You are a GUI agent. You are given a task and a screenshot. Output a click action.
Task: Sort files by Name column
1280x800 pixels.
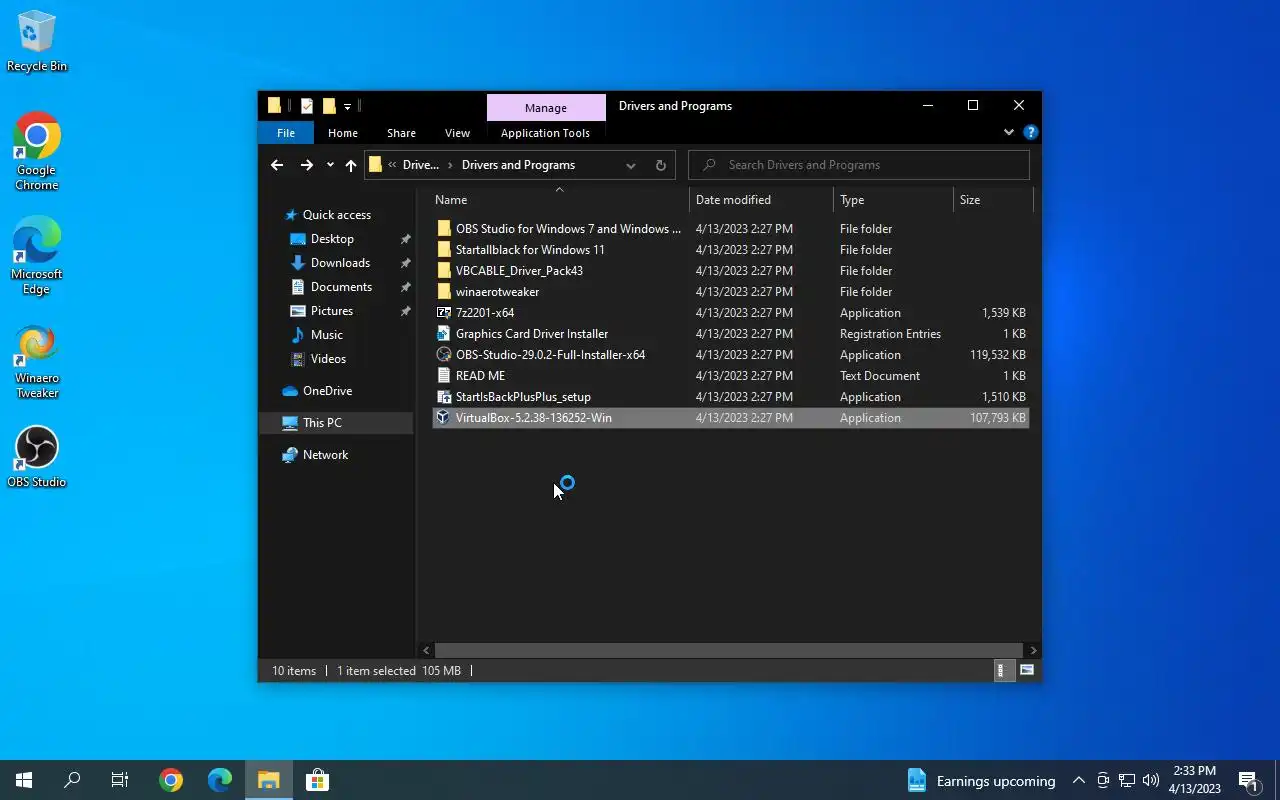click(x=559, y=200)
